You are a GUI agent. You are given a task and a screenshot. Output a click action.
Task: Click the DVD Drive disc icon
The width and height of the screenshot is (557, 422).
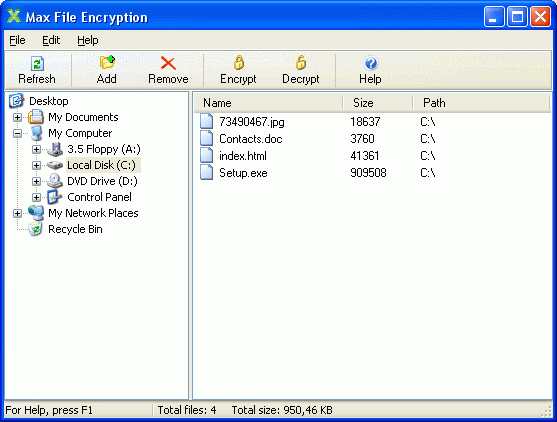coord(55,181)
